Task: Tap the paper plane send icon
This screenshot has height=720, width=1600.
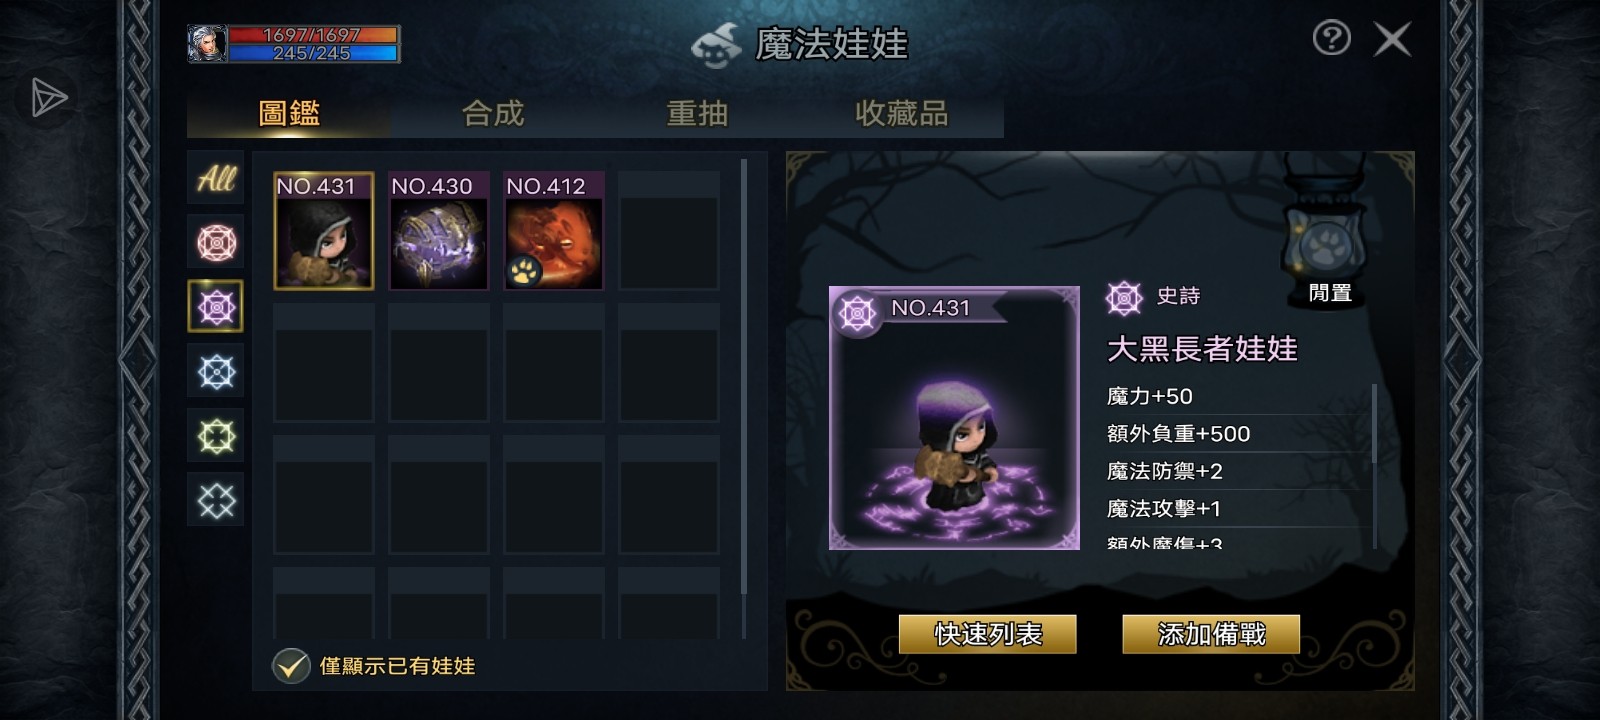Action: (x=48, y=97)
